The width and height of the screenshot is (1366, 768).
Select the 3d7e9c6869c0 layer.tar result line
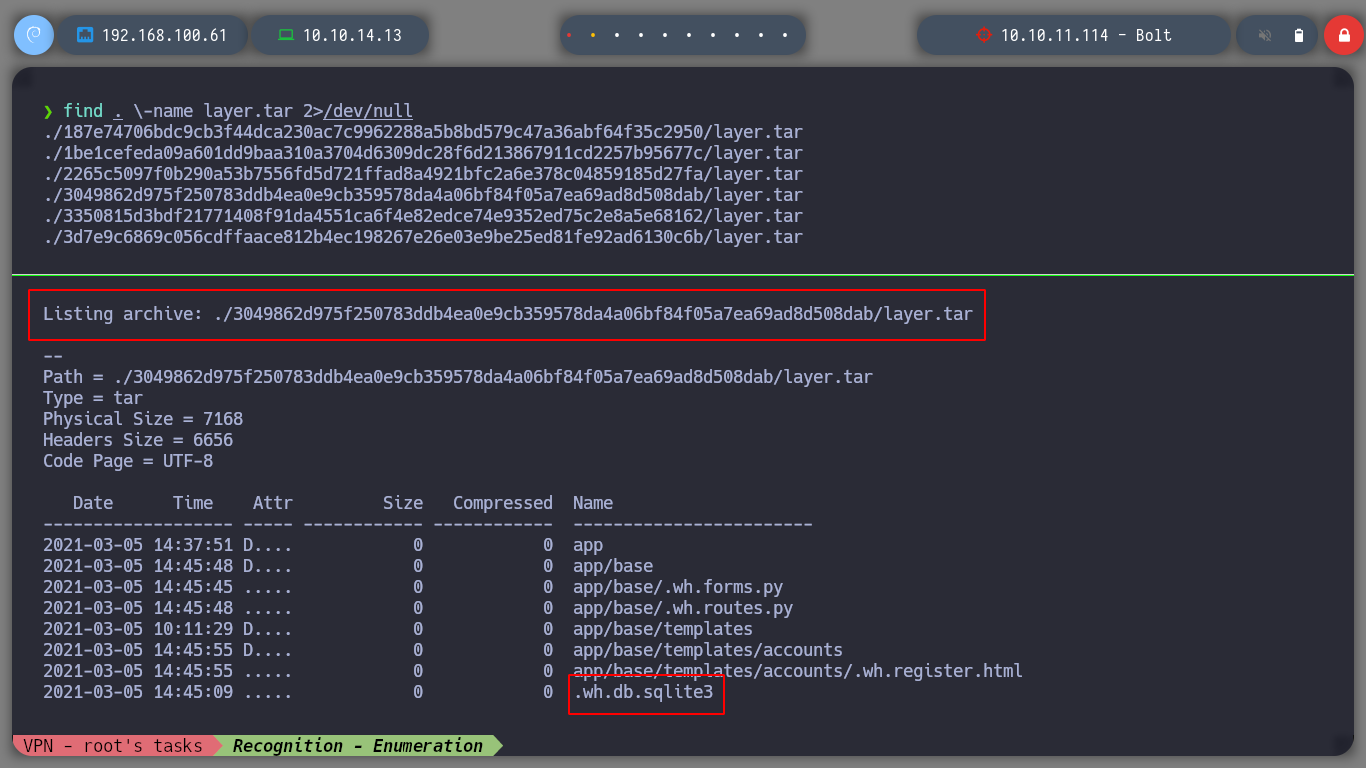pyautogui.click(x=423, y=237)
